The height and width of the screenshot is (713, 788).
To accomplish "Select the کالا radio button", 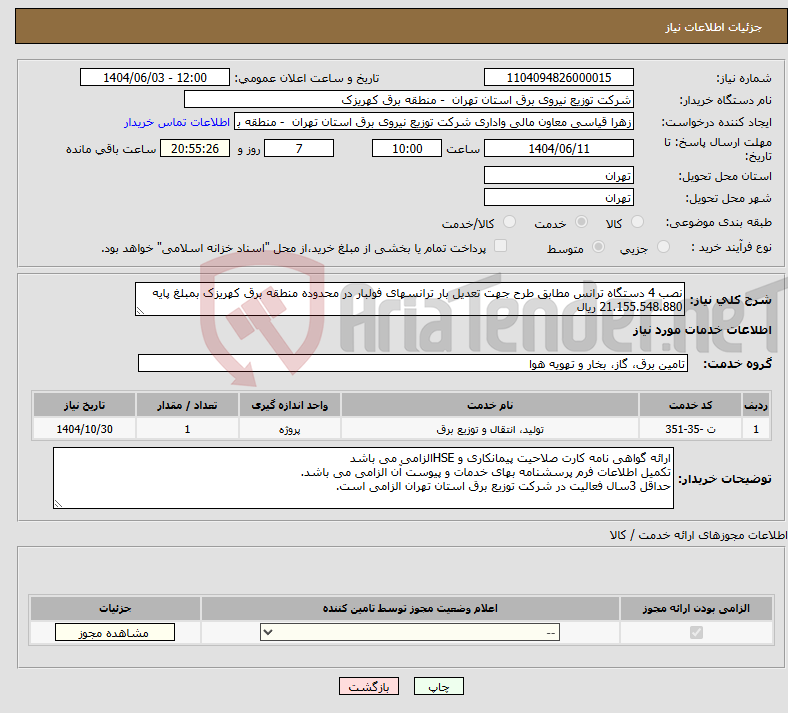I will coord(637,222).
